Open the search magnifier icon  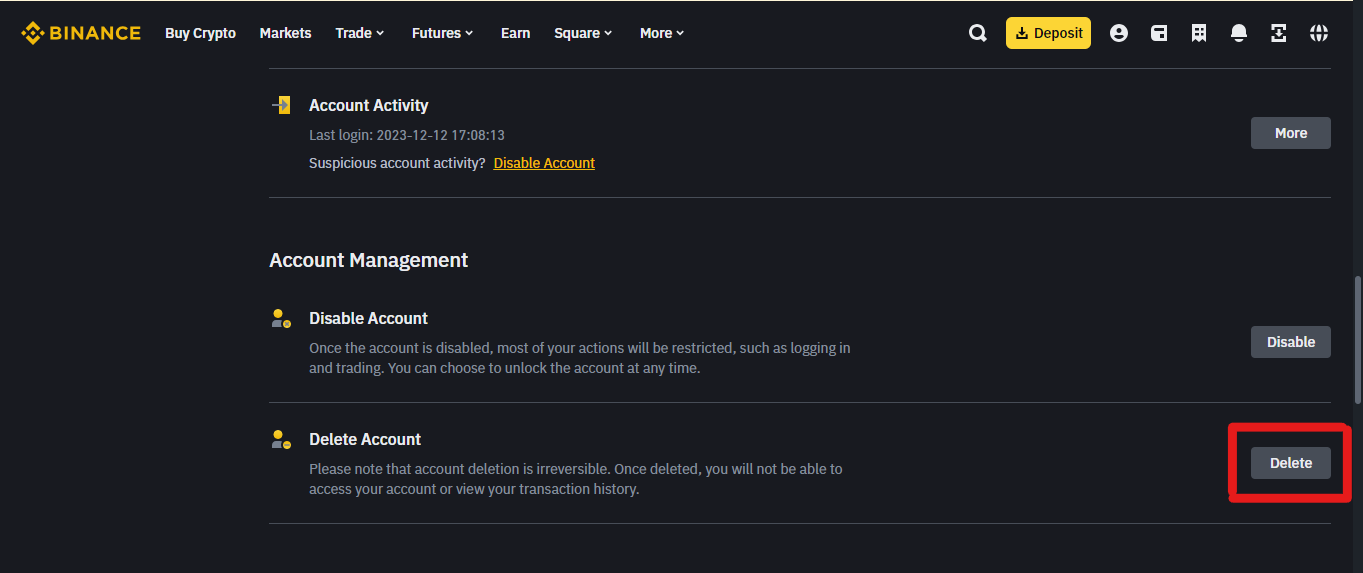coord(978,33)
